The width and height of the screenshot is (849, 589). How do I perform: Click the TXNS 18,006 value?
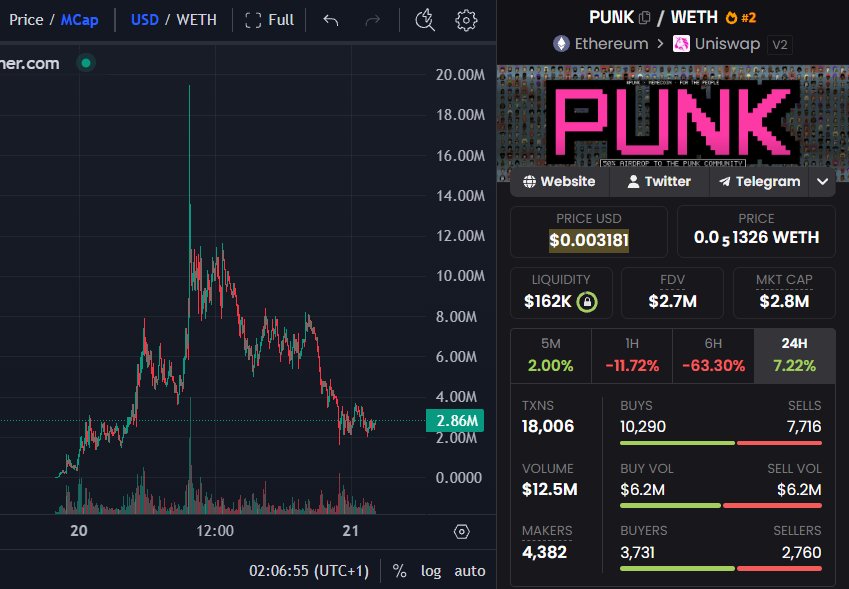(547, 426)
